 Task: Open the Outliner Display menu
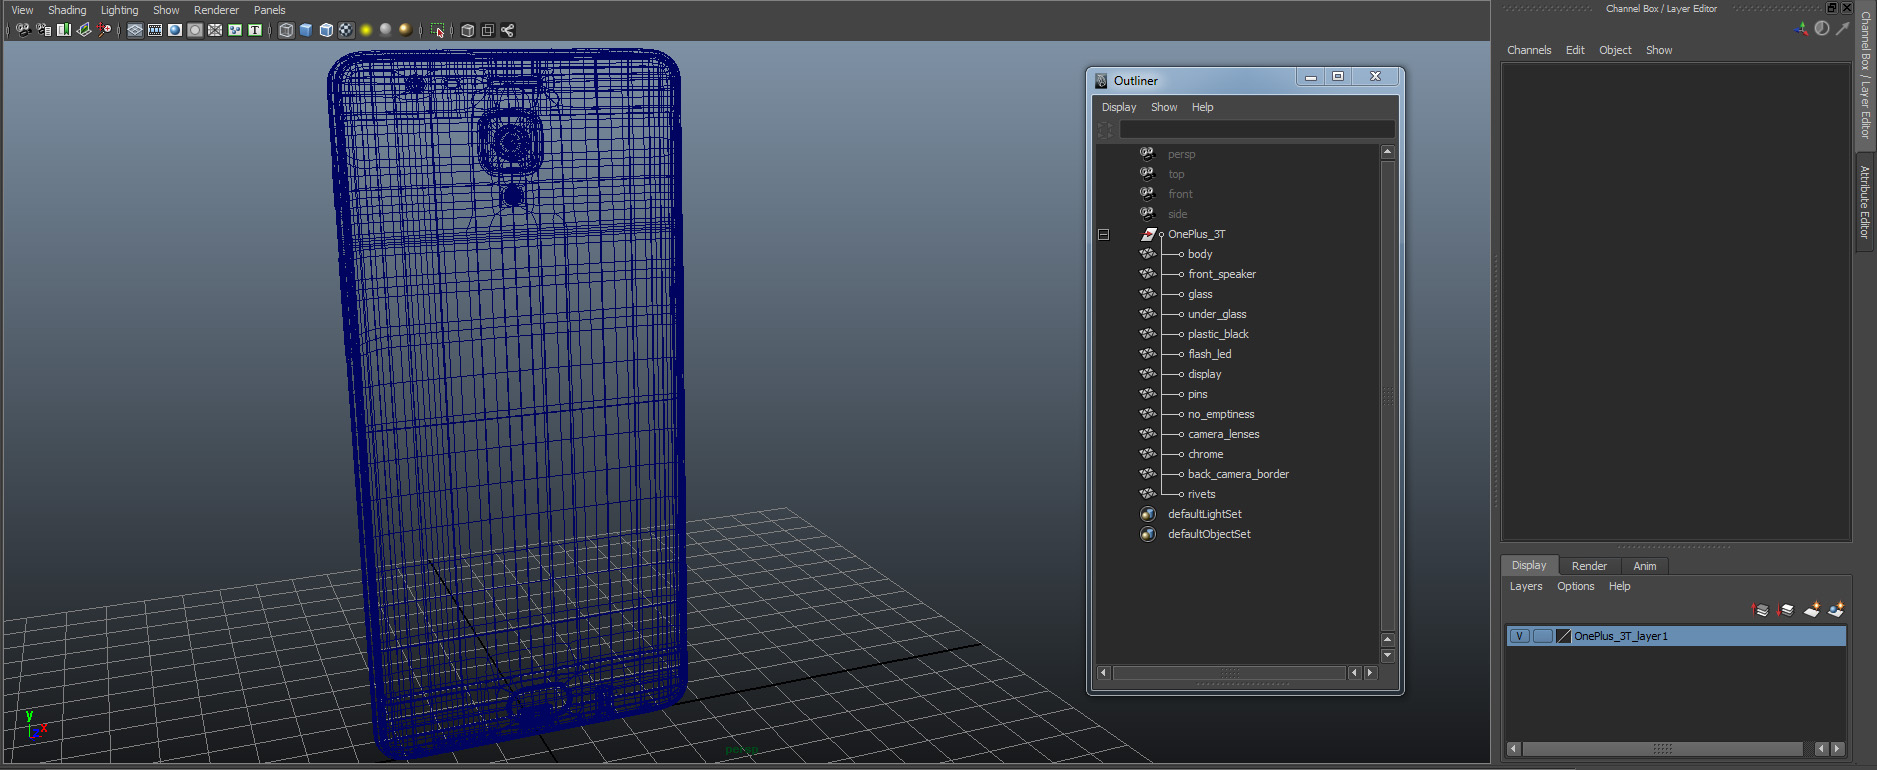1119,107
